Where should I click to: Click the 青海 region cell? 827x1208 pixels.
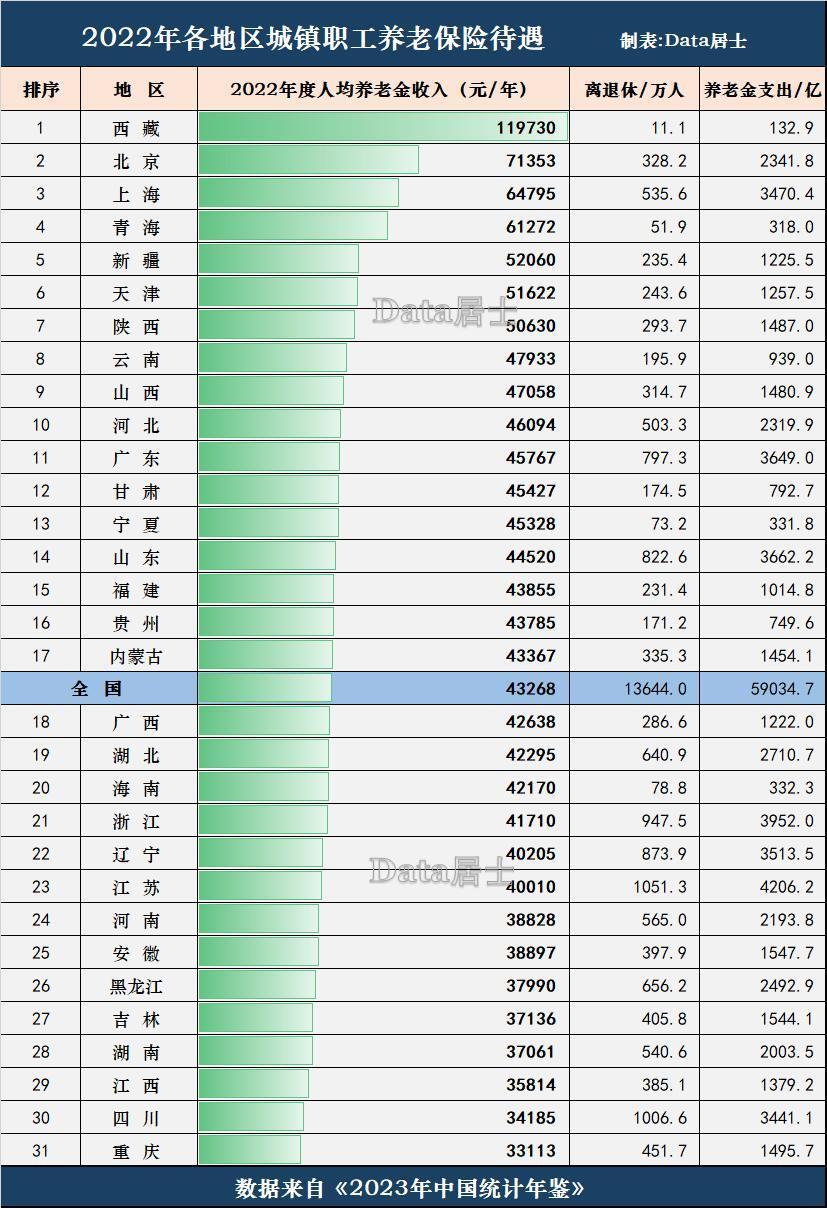click(138, 227)
